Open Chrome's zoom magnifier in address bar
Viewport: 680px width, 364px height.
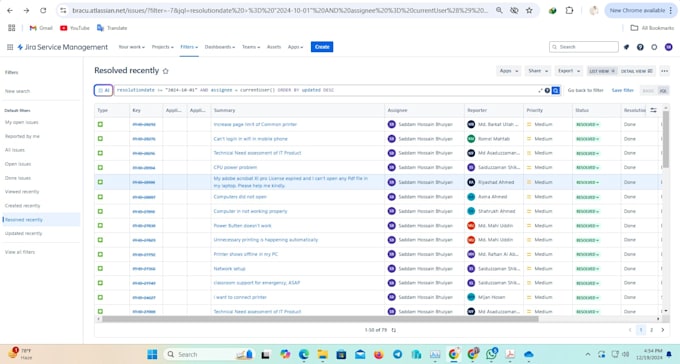point(499,10)
